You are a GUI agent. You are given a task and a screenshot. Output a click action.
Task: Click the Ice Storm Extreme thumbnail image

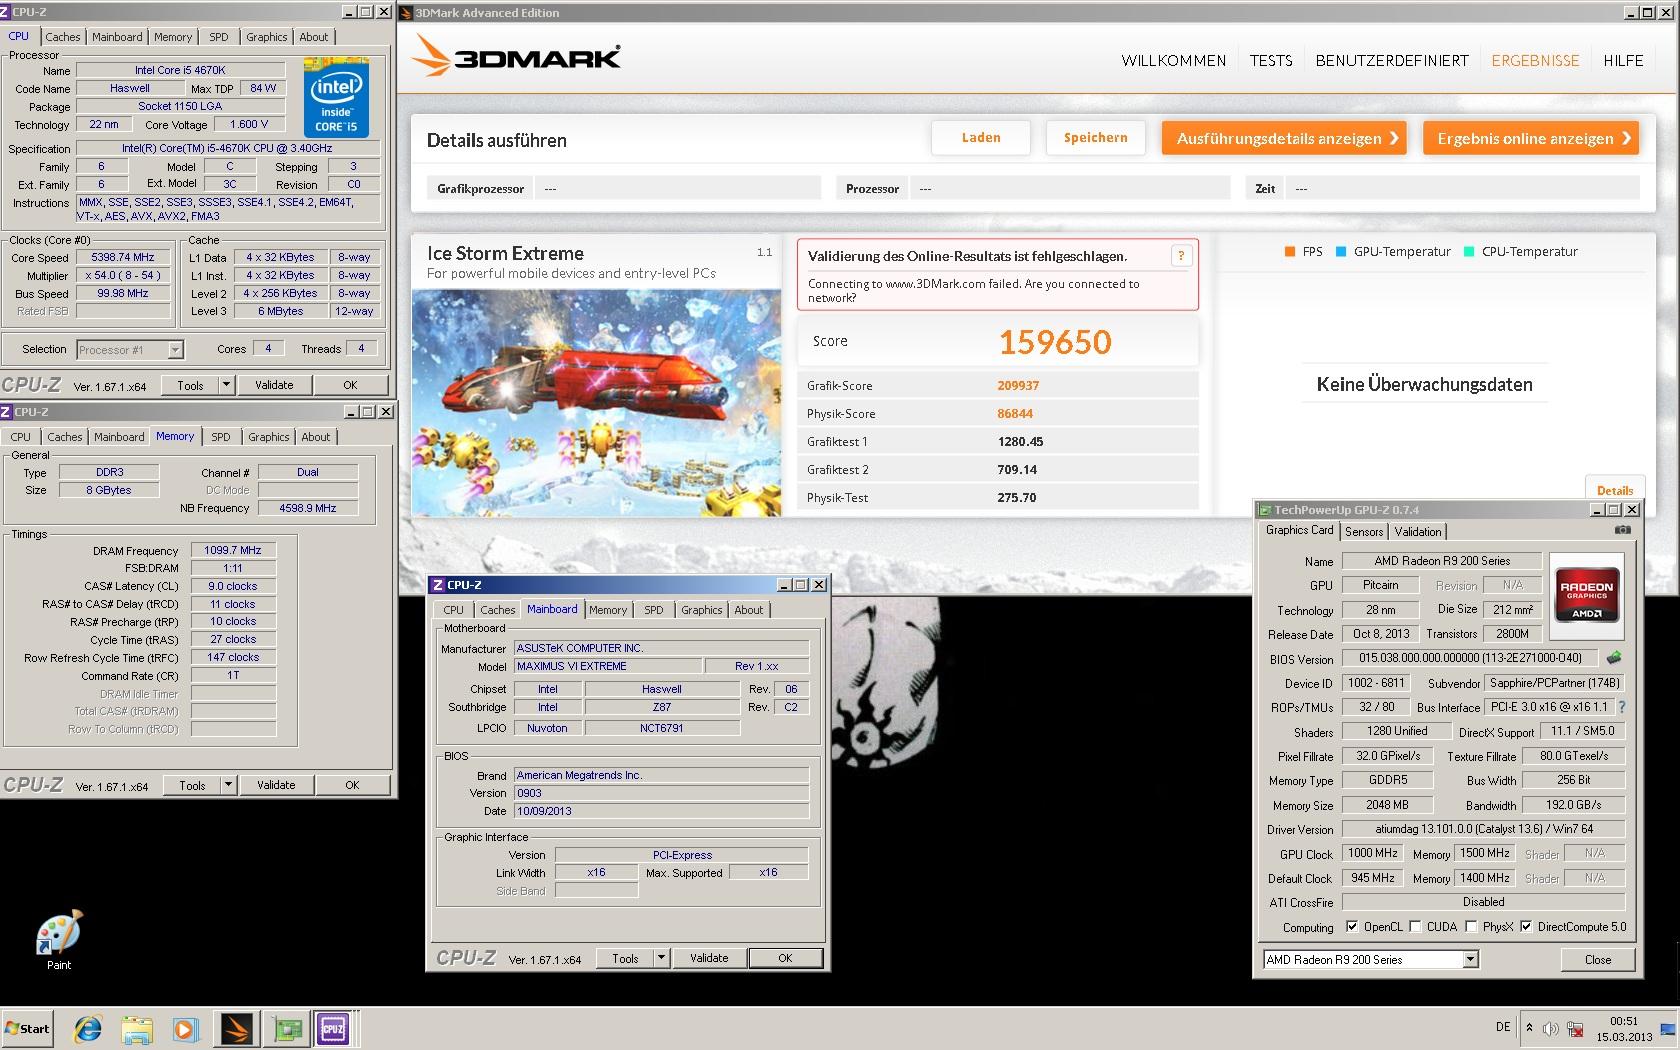(596, 403)
